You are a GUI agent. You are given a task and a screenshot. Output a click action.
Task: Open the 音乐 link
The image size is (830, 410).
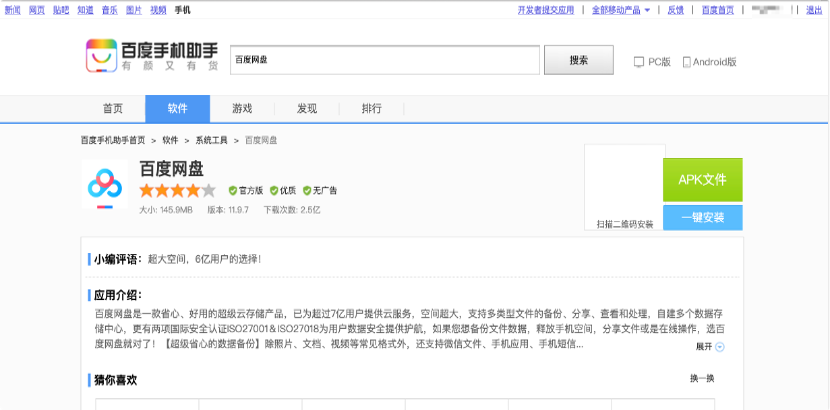tap(110, 10)
